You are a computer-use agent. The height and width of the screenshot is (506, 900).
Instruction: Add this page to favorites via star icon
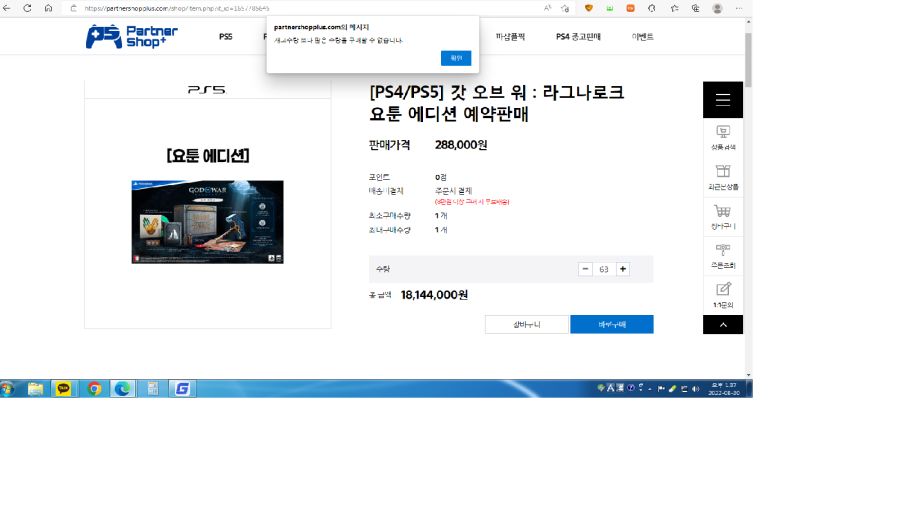(x=565, y=8)
